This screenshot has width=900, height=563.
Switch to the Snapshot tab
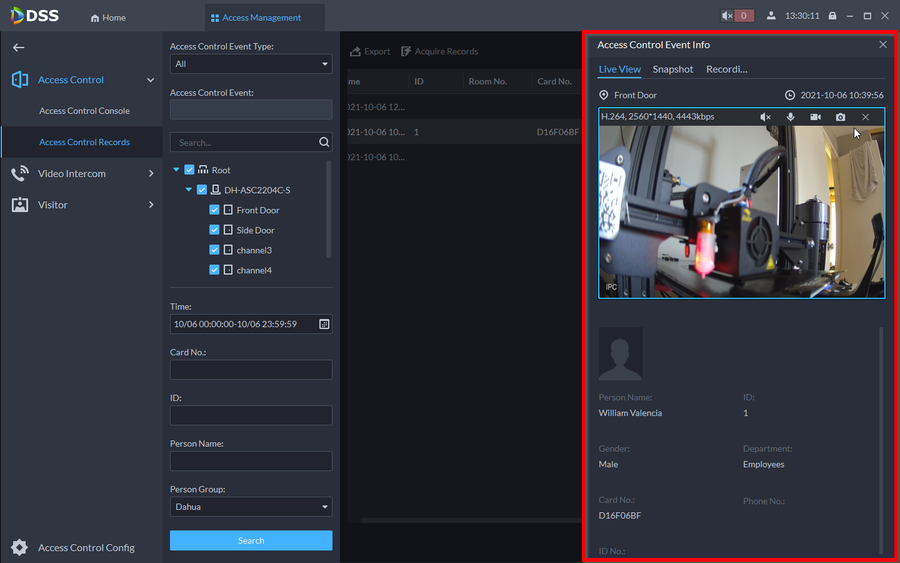click(673, 69)
